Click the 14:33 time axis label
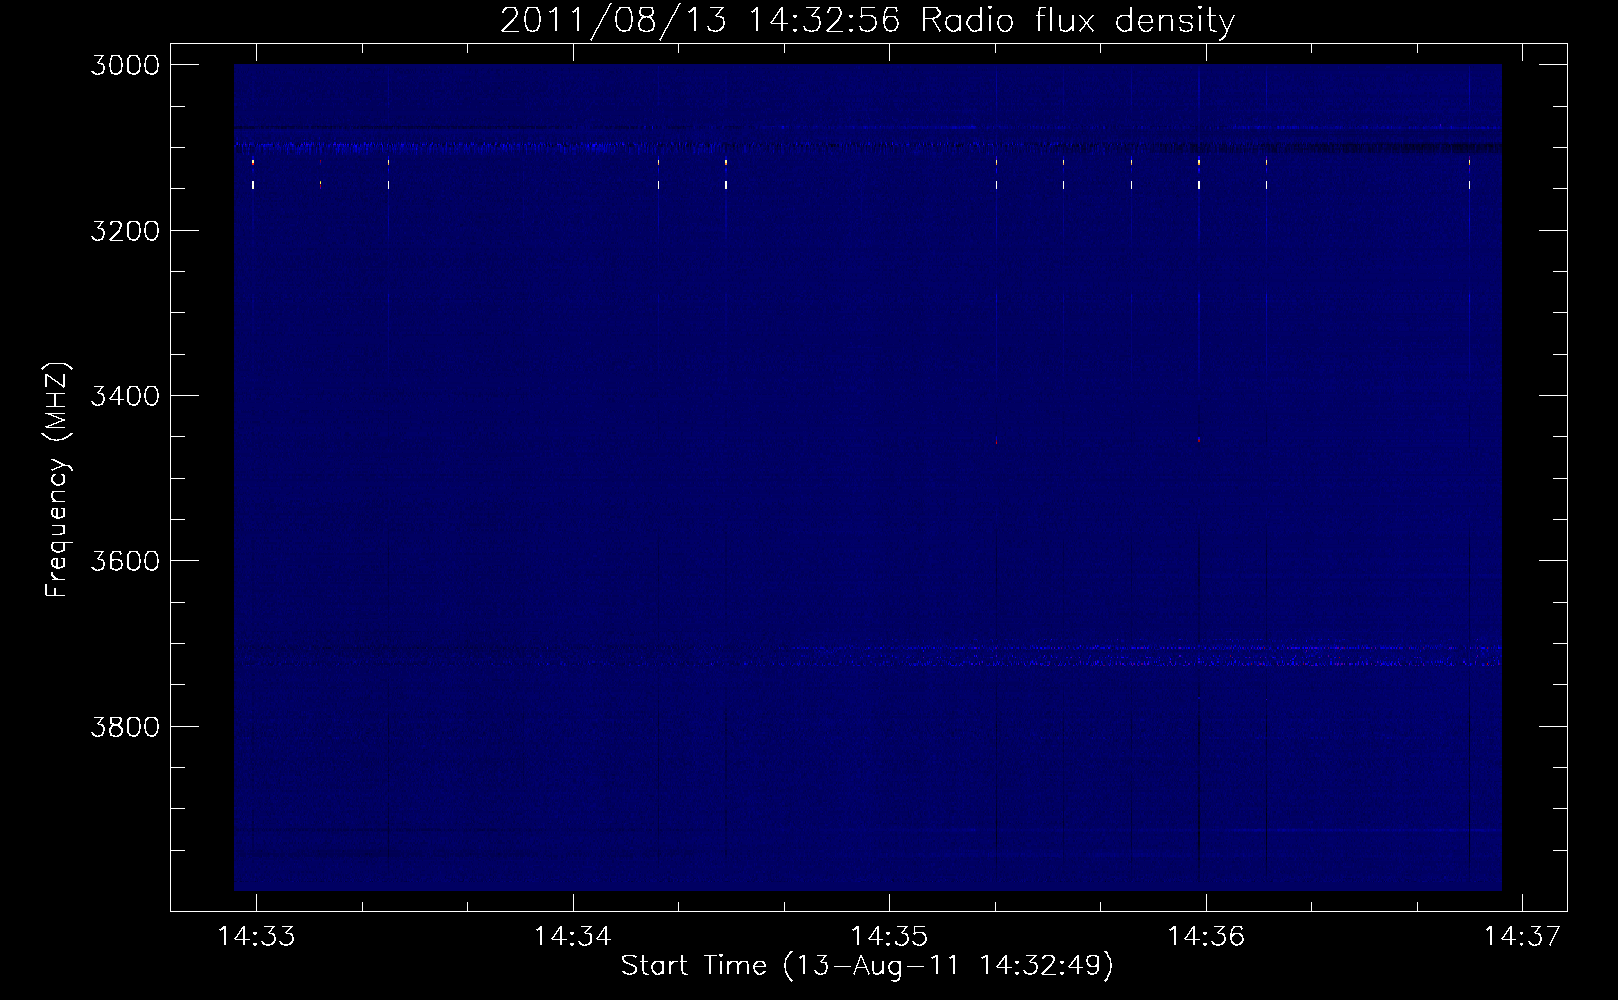This screenshot has width=1618, height=1000. click(256, 937)
